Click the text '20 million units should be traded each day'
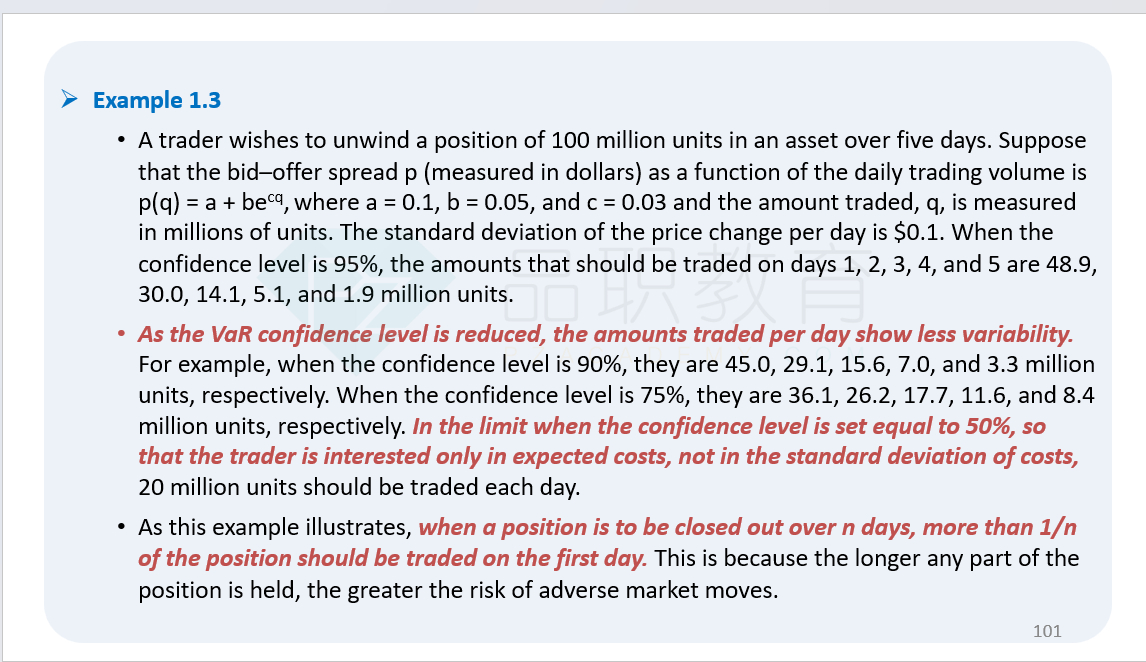 pos(359,487)
